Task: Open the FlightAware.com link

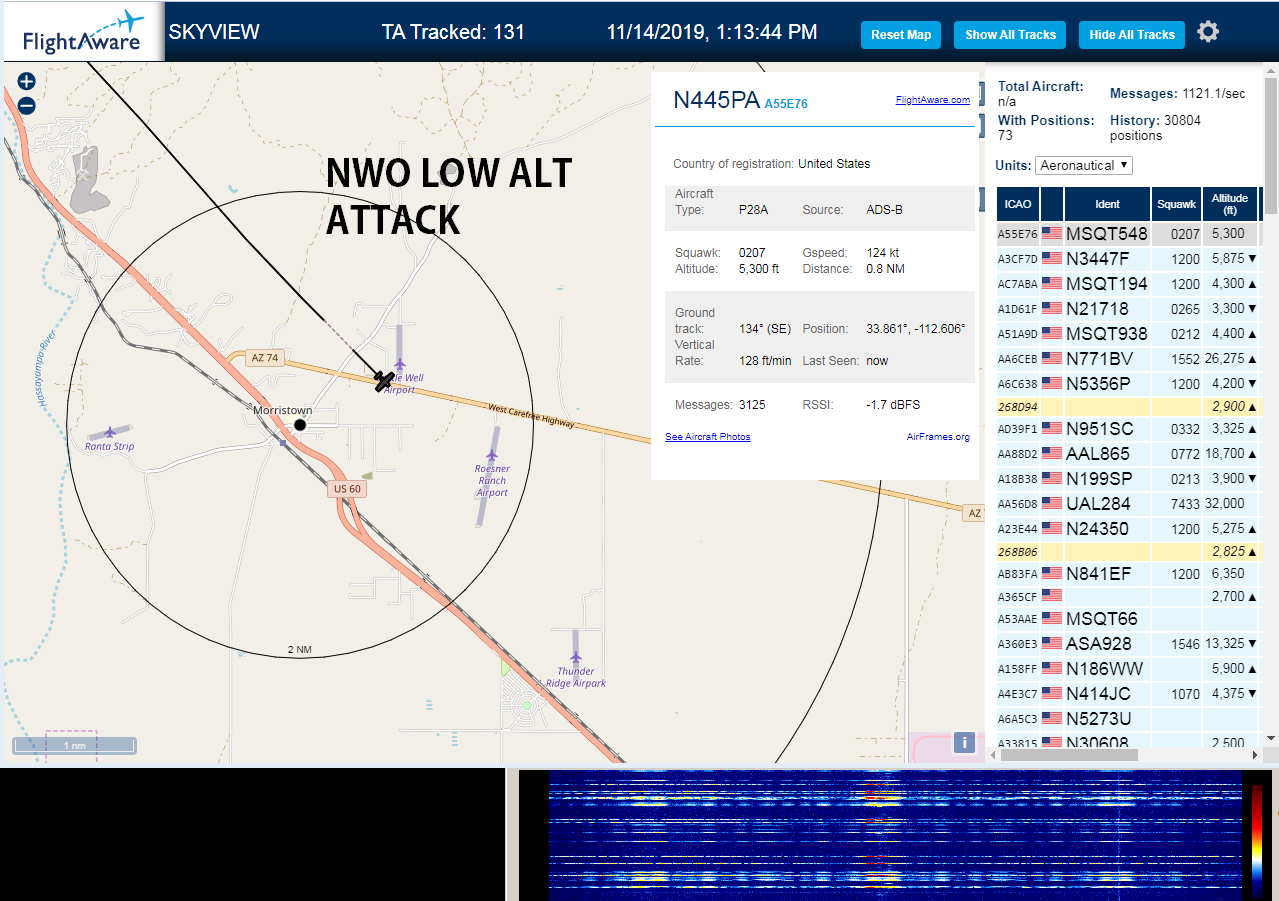Action: click(x=933, y=100)
